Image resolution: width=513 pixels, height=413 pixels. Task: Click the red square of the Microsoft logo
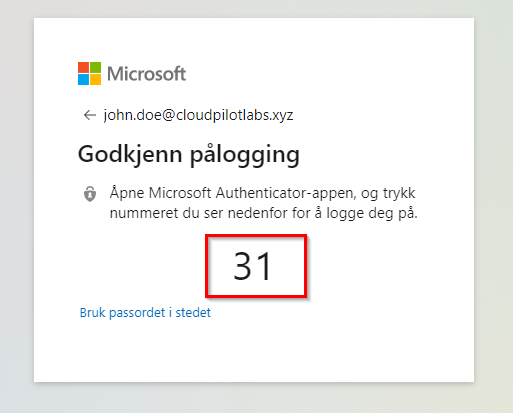tap(83, 67)
